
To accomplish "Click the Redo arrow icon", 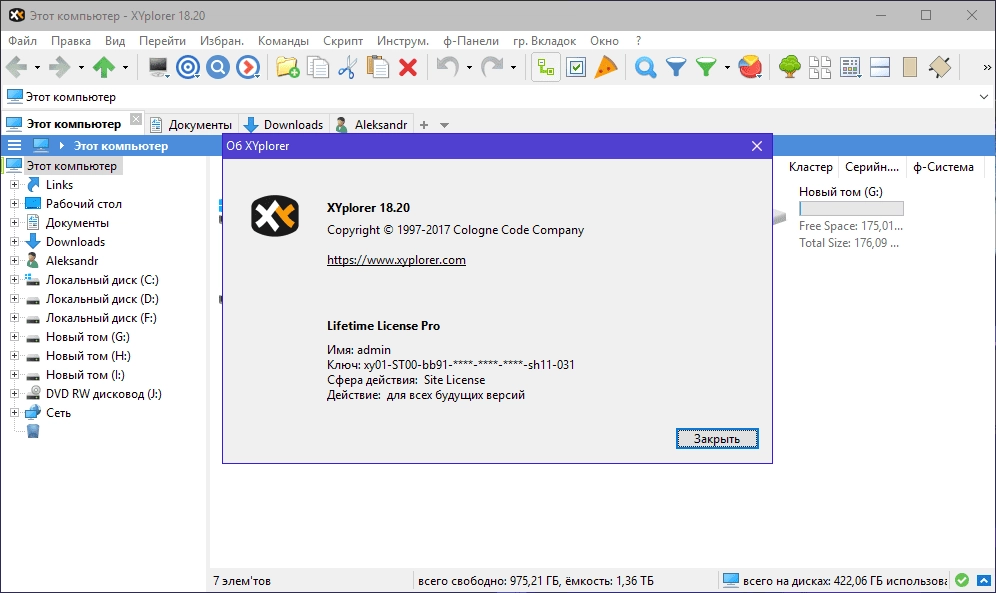I will (492, 67).
